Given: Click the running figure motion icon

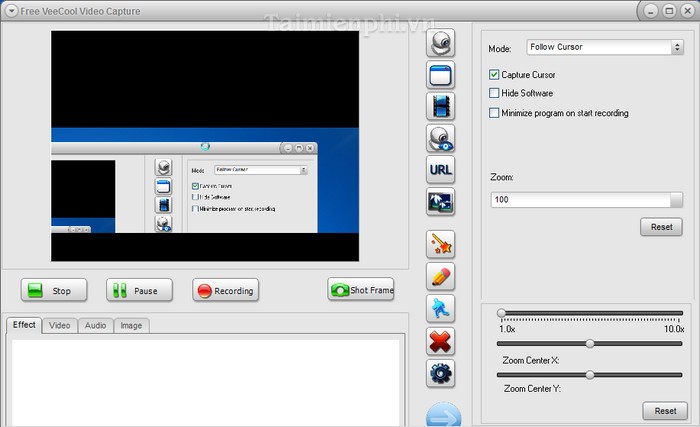Looking at the screenshot, I should click(x=440, y=309).
